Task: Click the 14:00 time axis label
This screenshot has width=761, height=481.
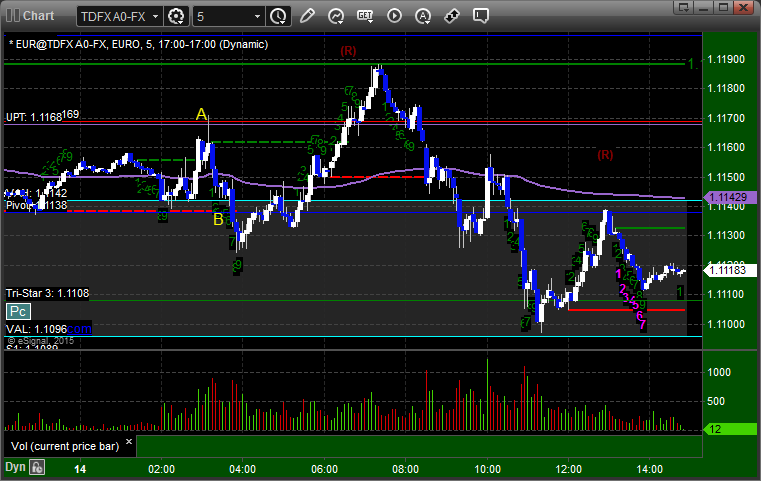Action: (650, 469)
